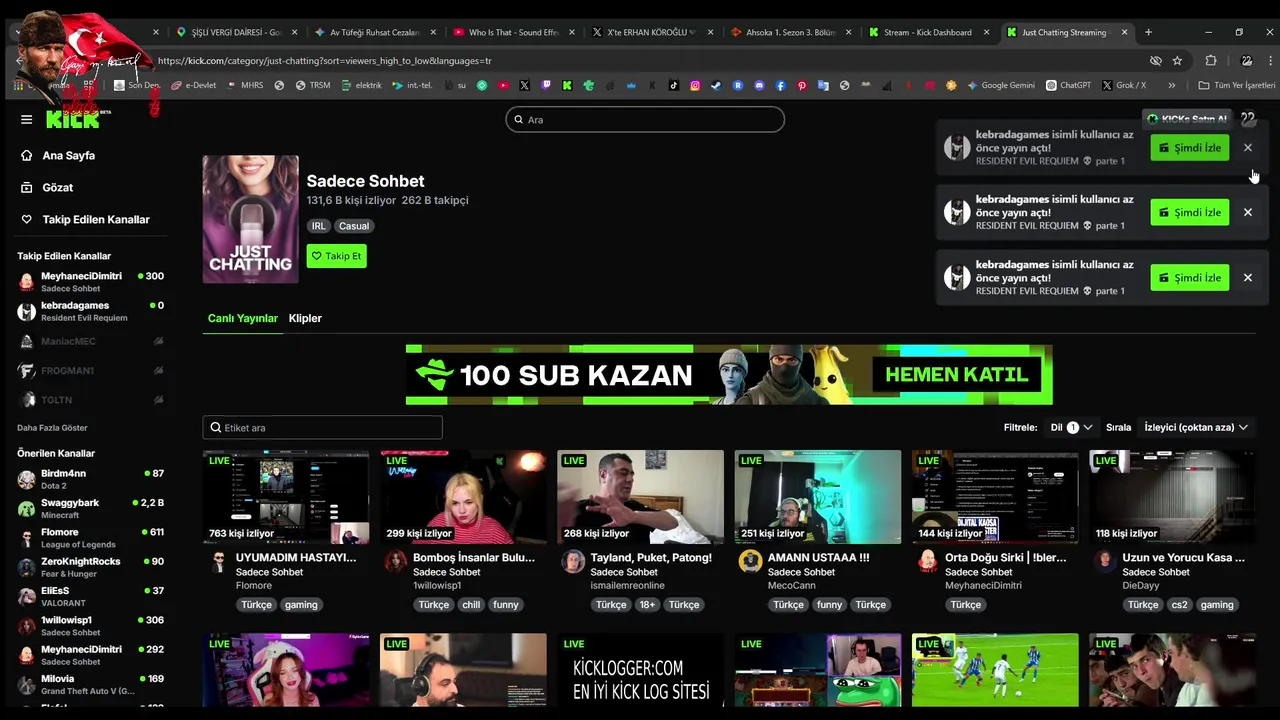Open Bomboş İnsanlar Bulu... stream thumbnail

[x=463, y=497]
